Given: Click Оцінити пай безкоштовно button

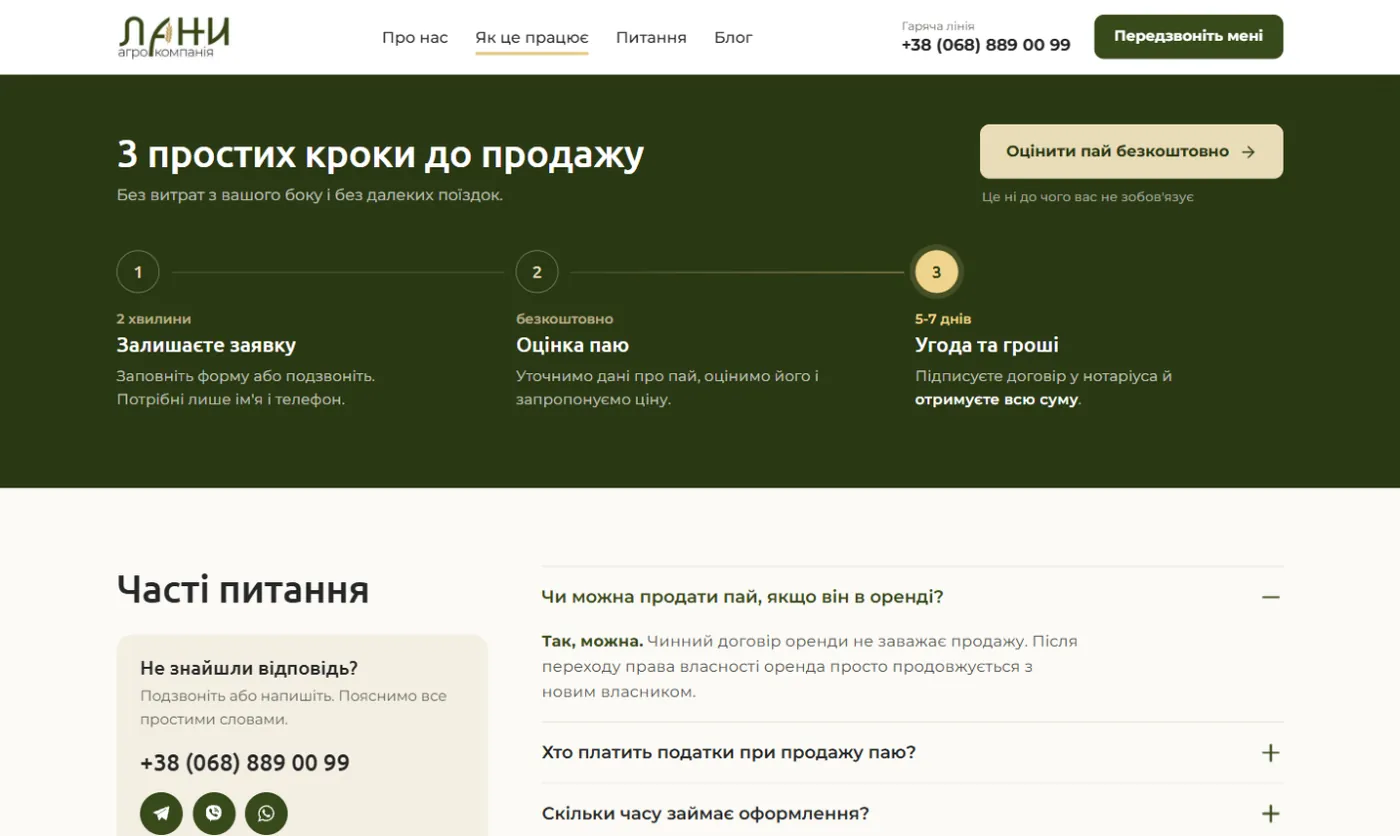Looking at the screenshot, I should tap(1131, 152).
